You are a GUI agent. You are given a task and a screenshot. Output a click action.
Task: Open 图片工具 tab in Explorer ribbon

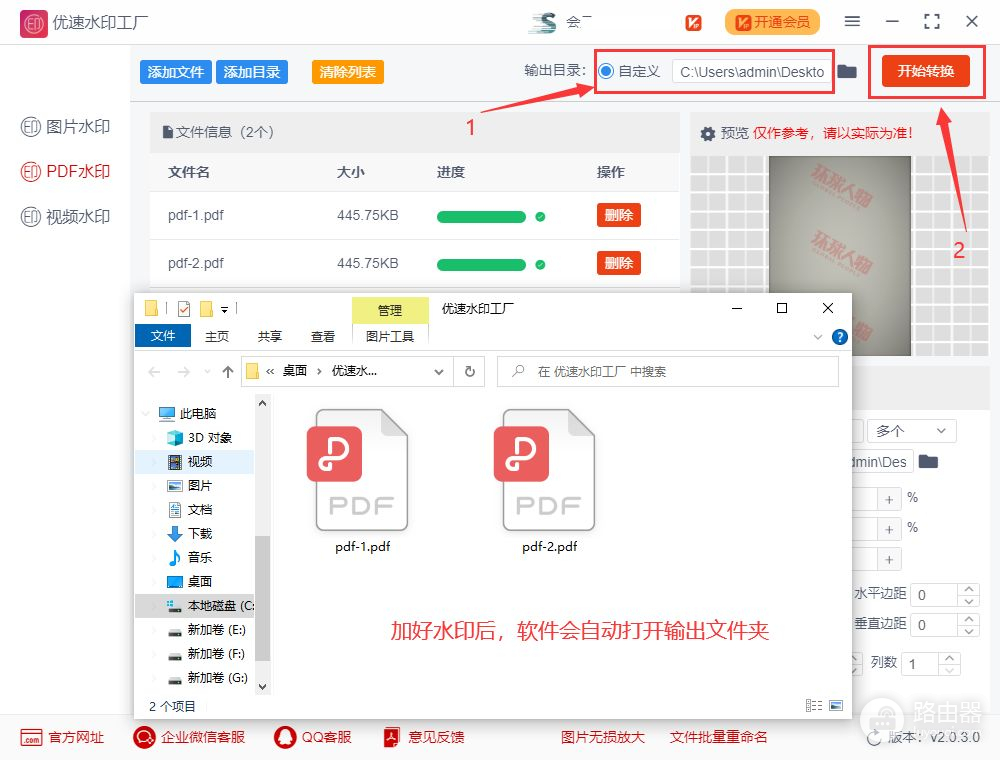tap(390, 336)
